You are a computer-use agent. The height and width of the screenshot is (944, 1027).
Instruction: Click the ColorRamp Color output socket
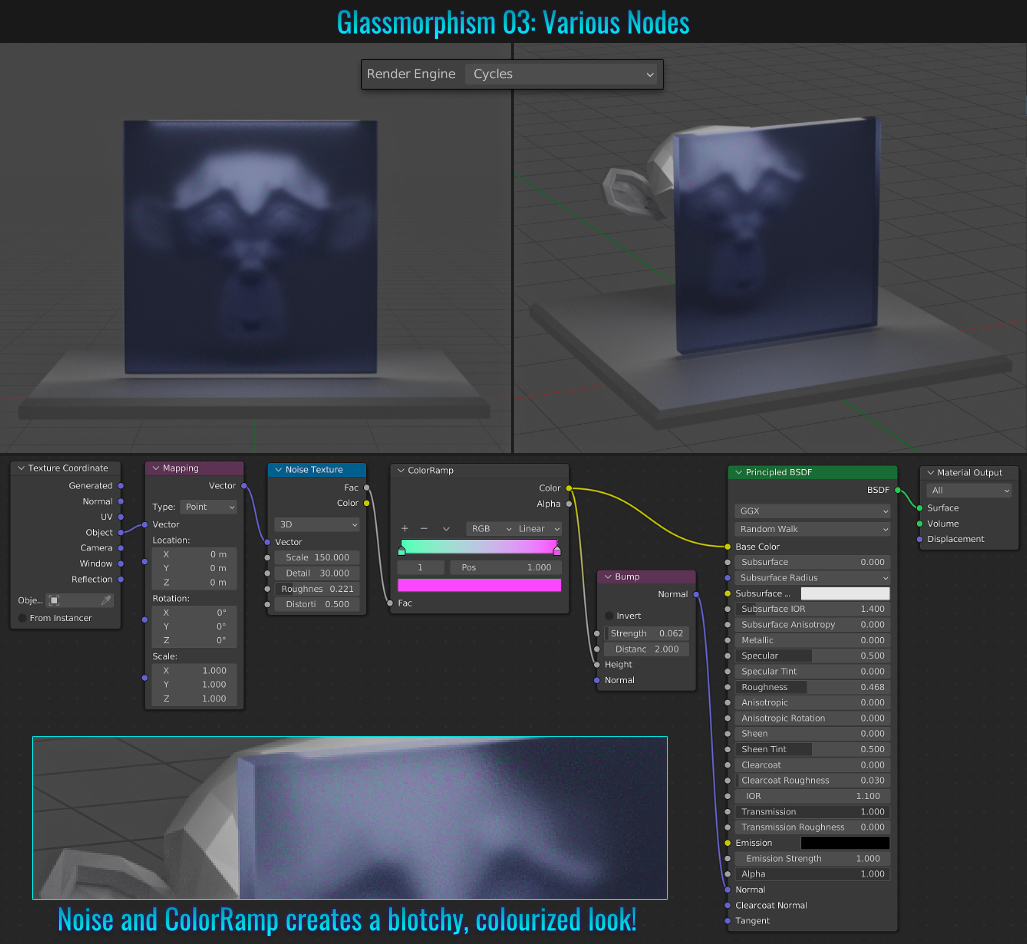tap(569, 488)
